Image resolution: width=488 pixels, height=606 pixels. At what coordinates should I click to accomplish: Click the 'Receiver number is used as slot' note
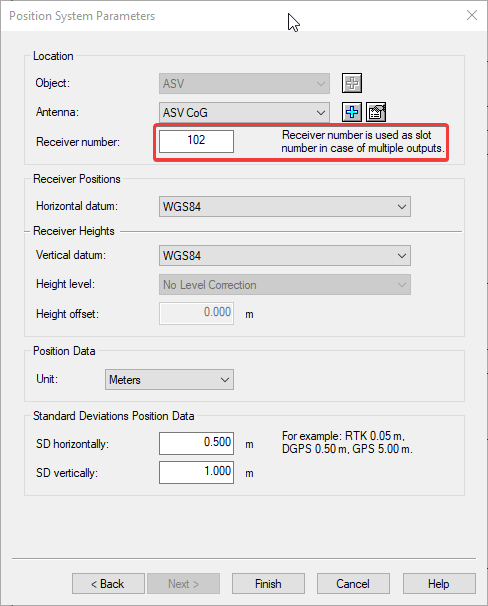(363, 141)
